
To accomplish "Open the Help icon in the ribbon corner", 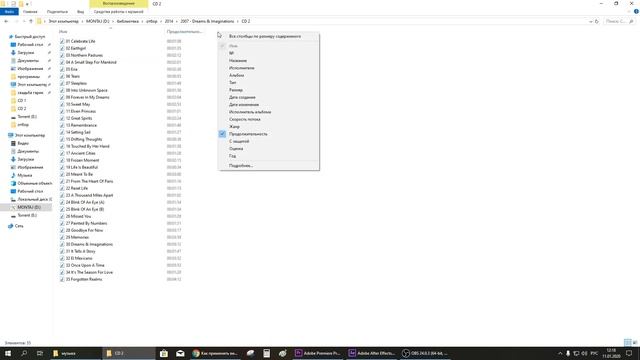I will 636,11.
